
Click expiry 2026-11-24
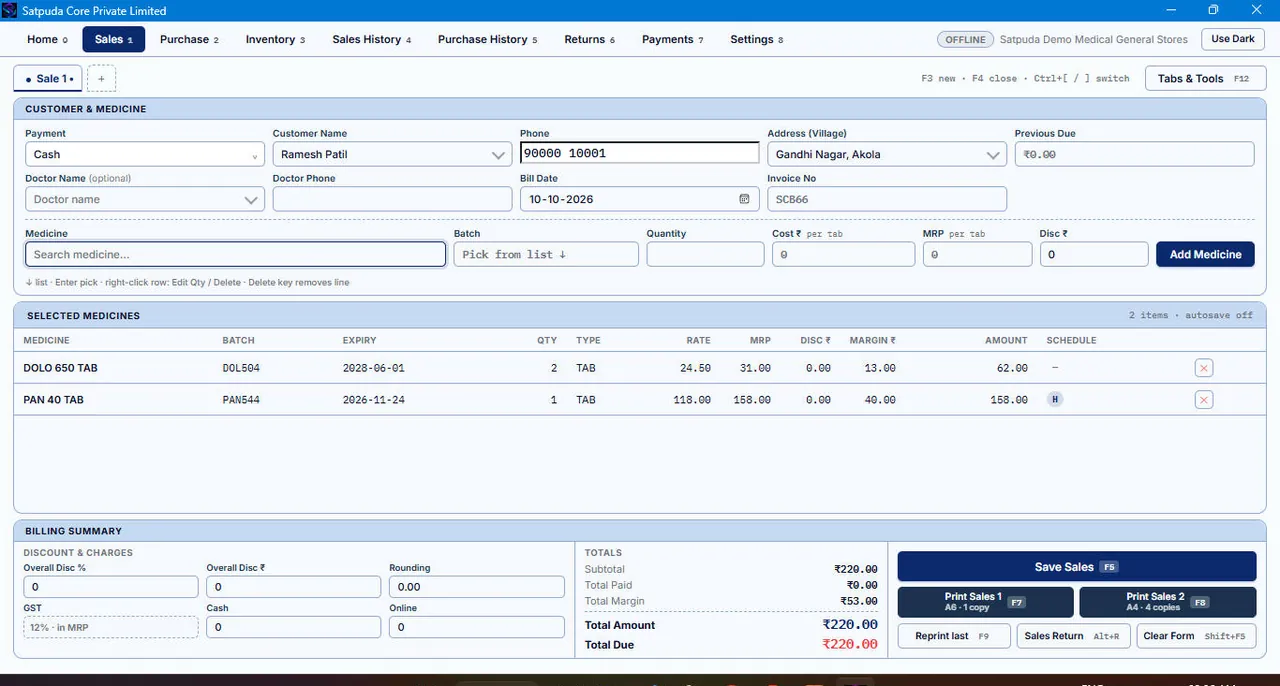[373, 400]
